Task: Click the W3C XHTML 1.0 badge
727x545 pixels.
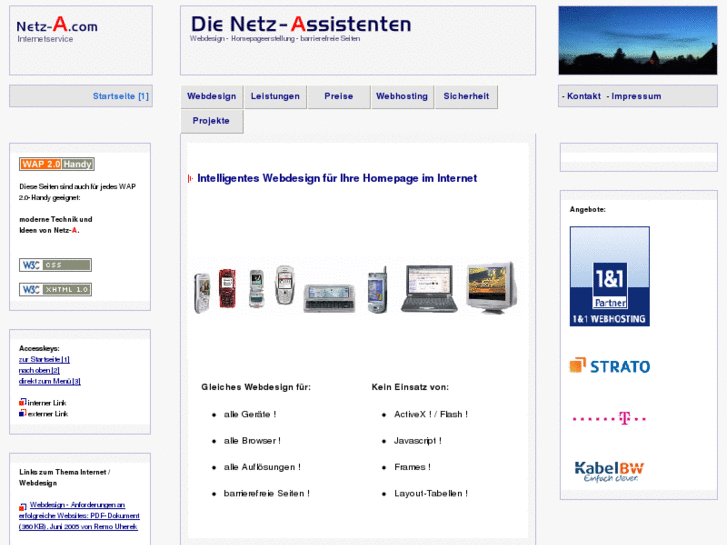Action: pyautogui.click(x=55, y=289)
